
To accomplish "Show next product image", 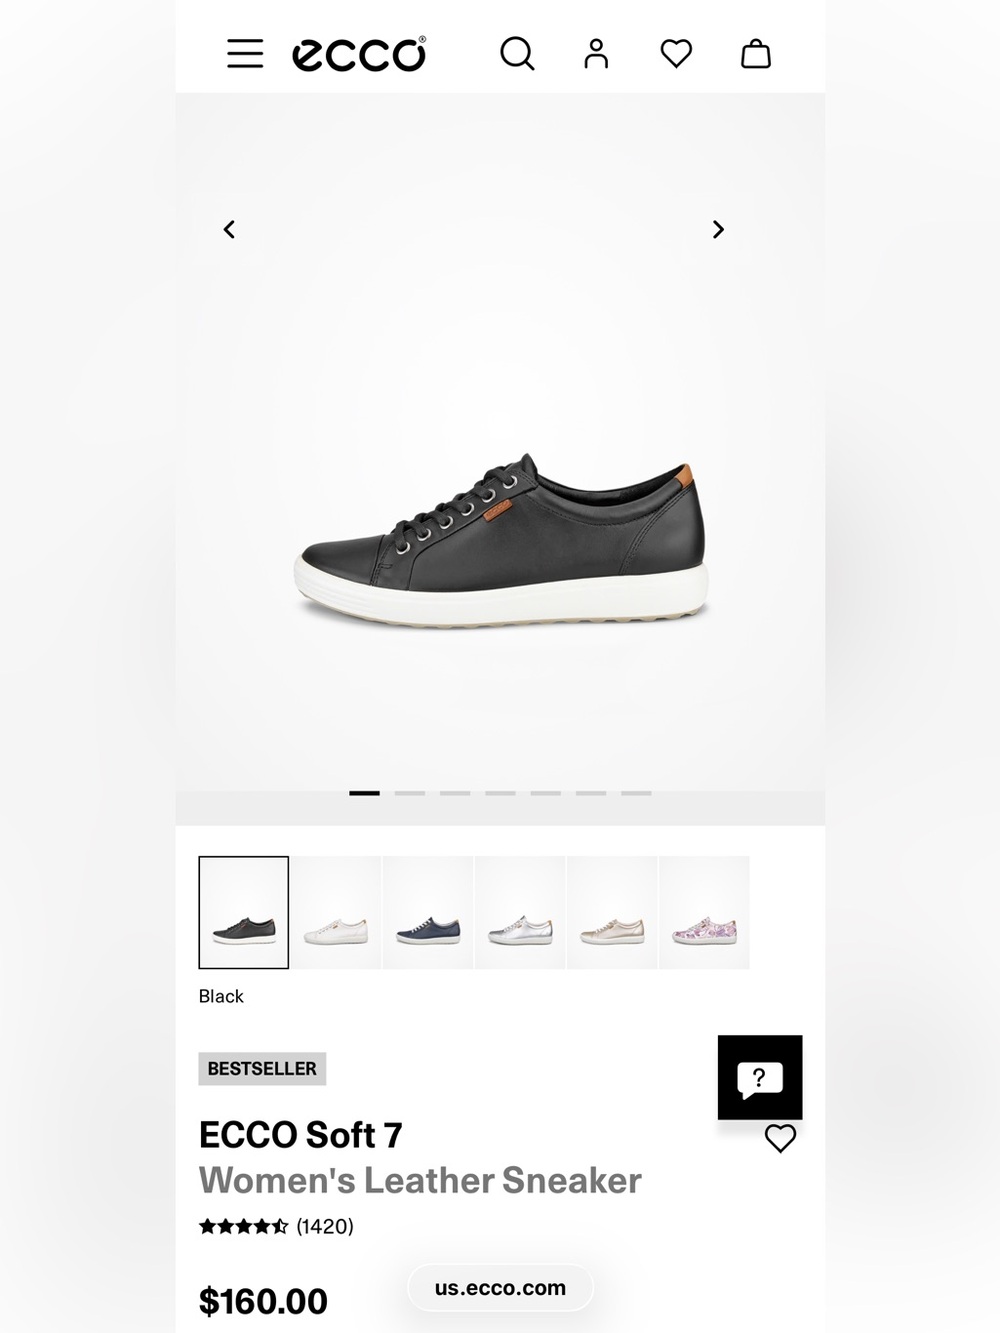I will (x=718, y=230).
